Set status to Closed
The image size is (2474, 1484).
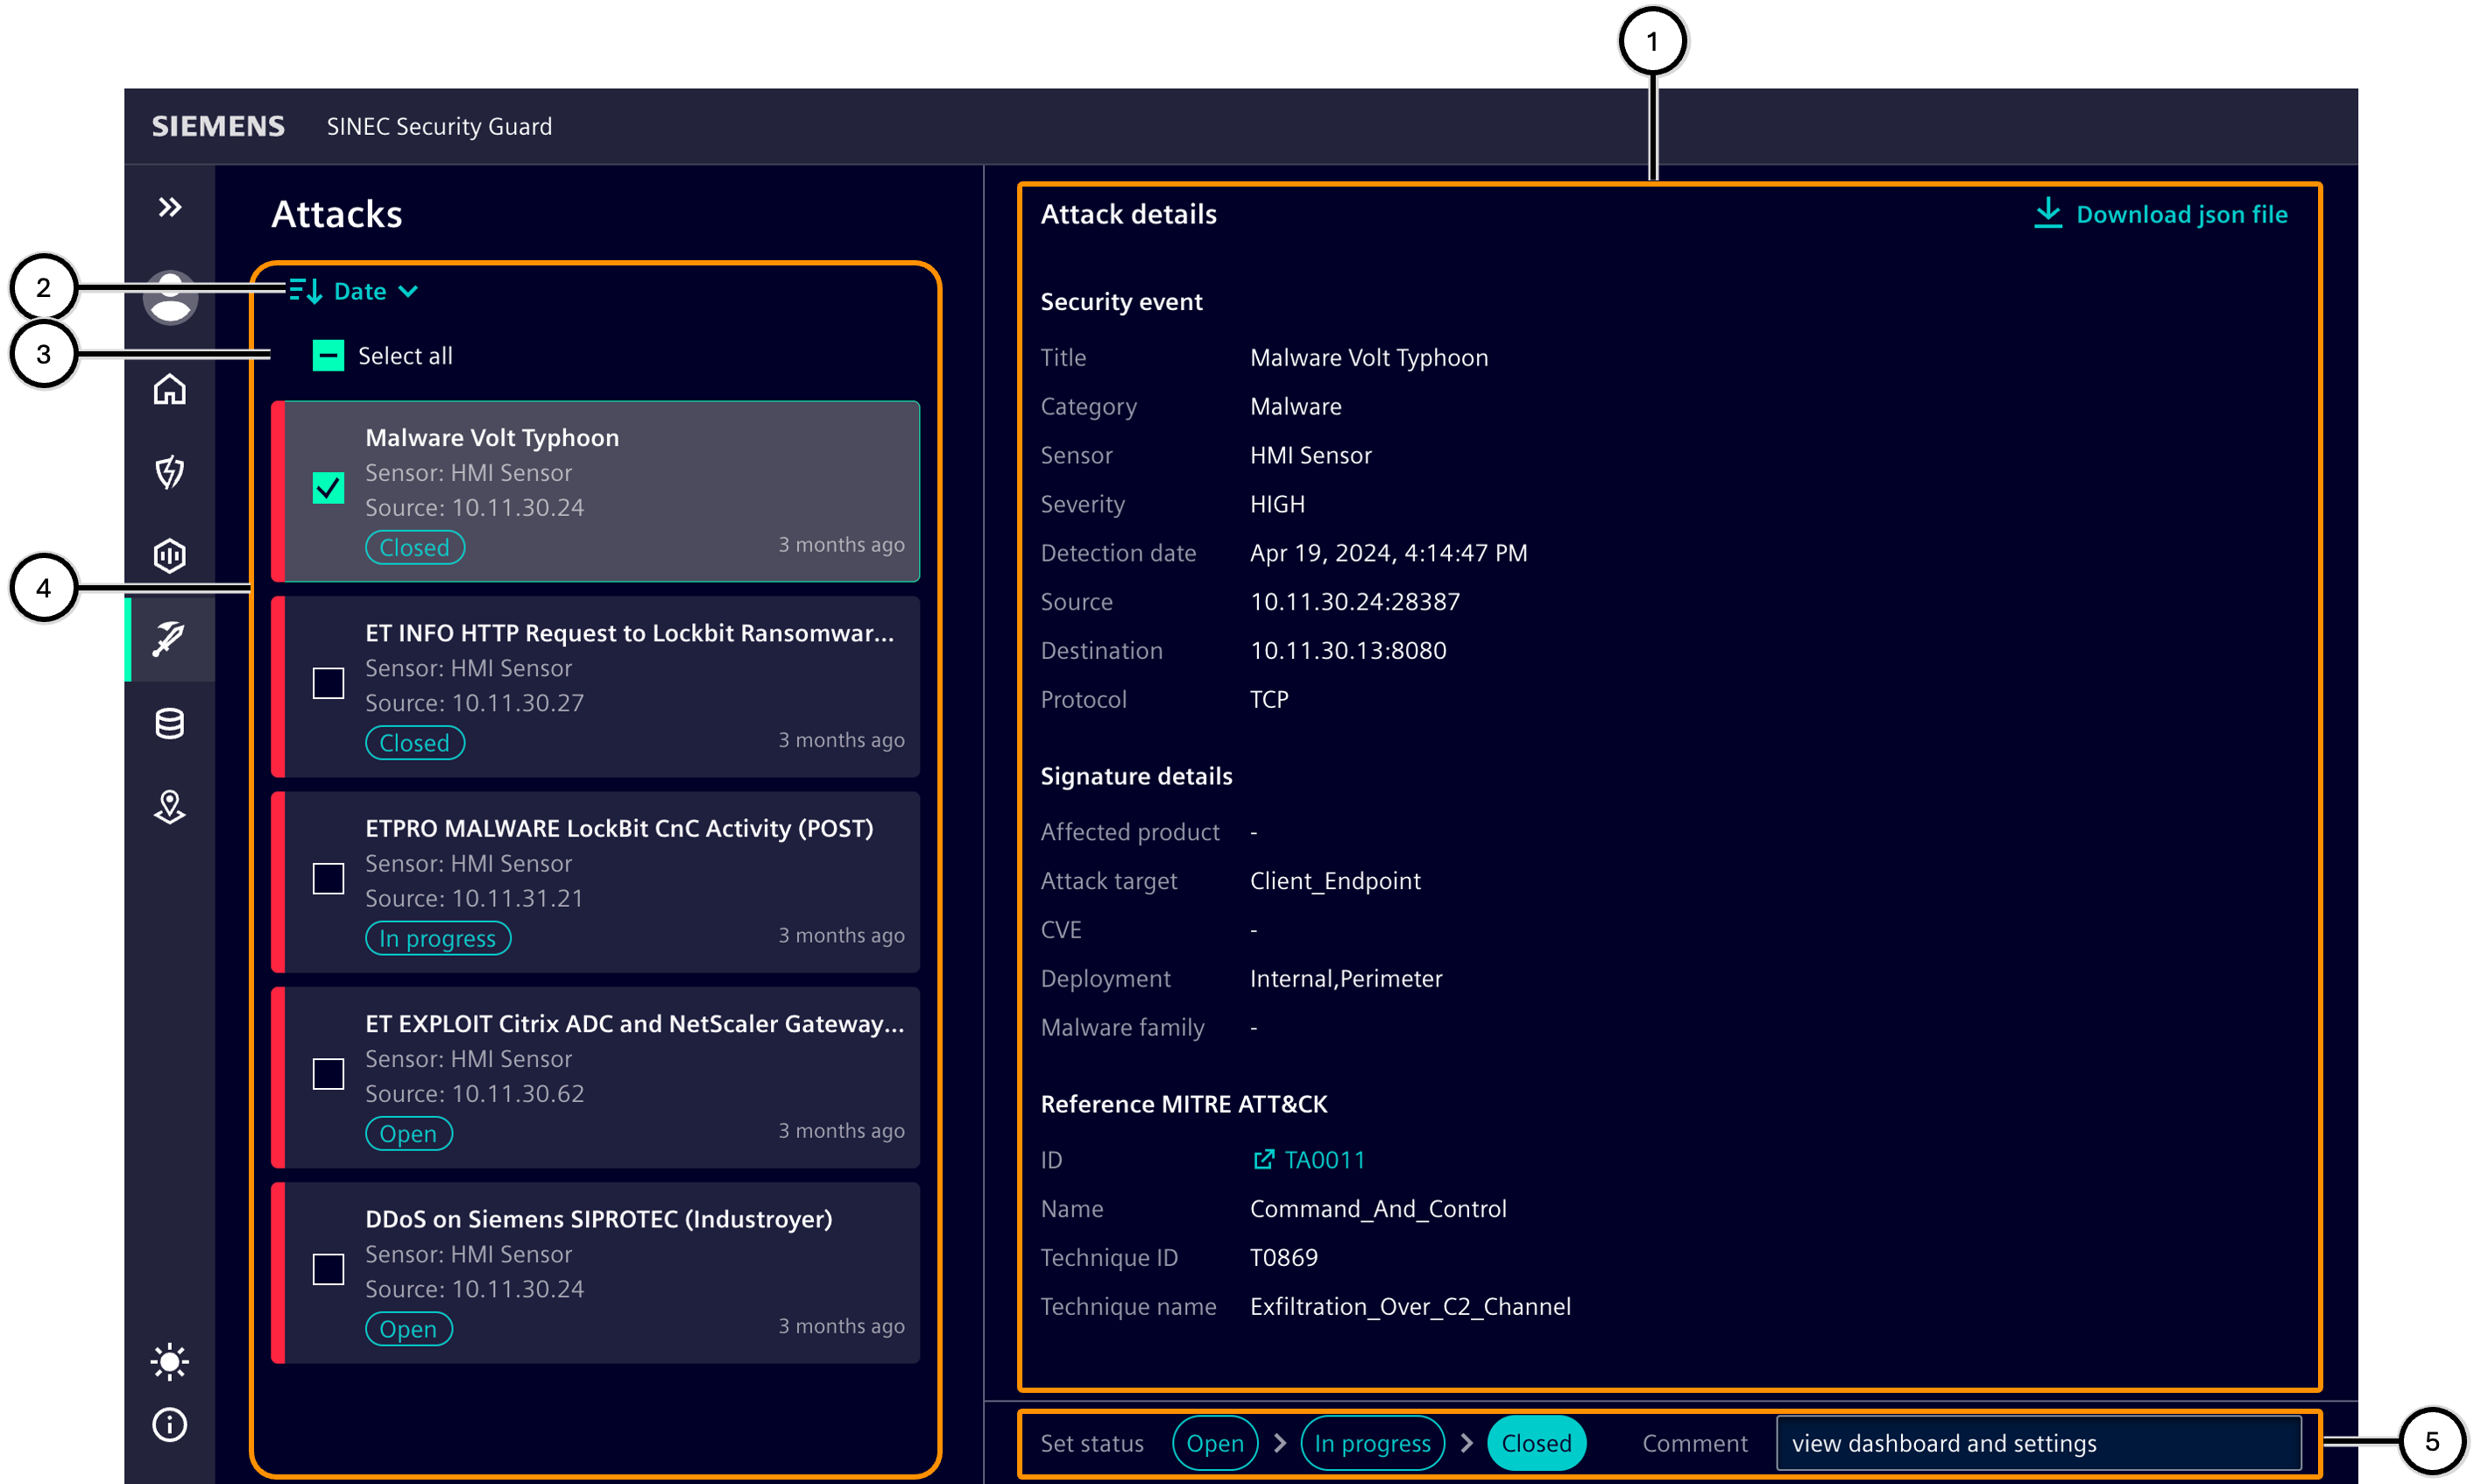click(1536, 1442)
